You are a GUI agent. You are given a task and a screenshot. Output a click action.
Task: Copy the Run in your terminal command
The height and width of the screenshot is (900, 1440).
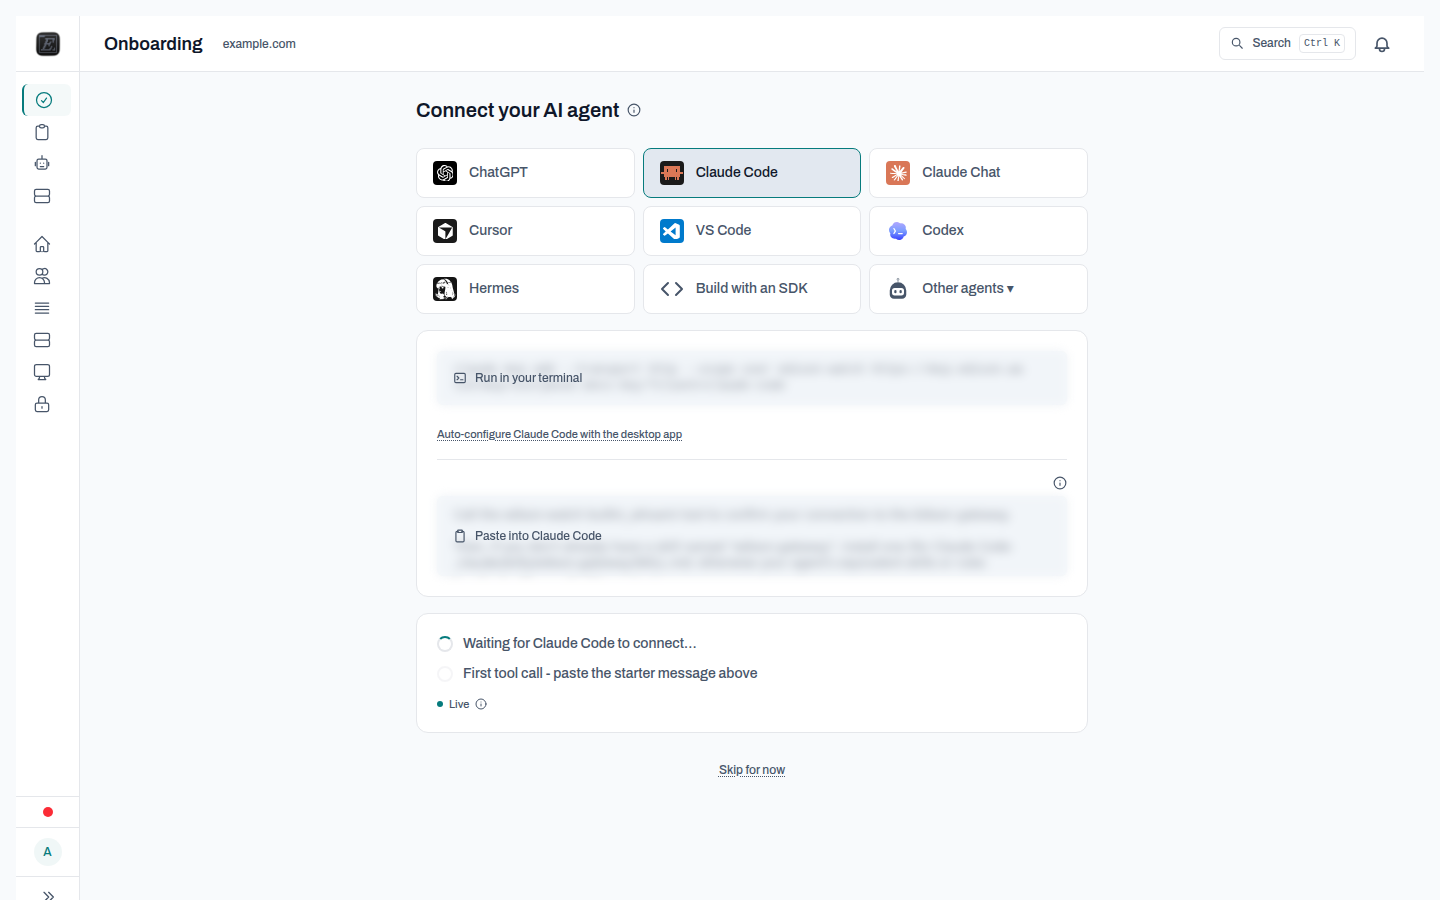752,378
